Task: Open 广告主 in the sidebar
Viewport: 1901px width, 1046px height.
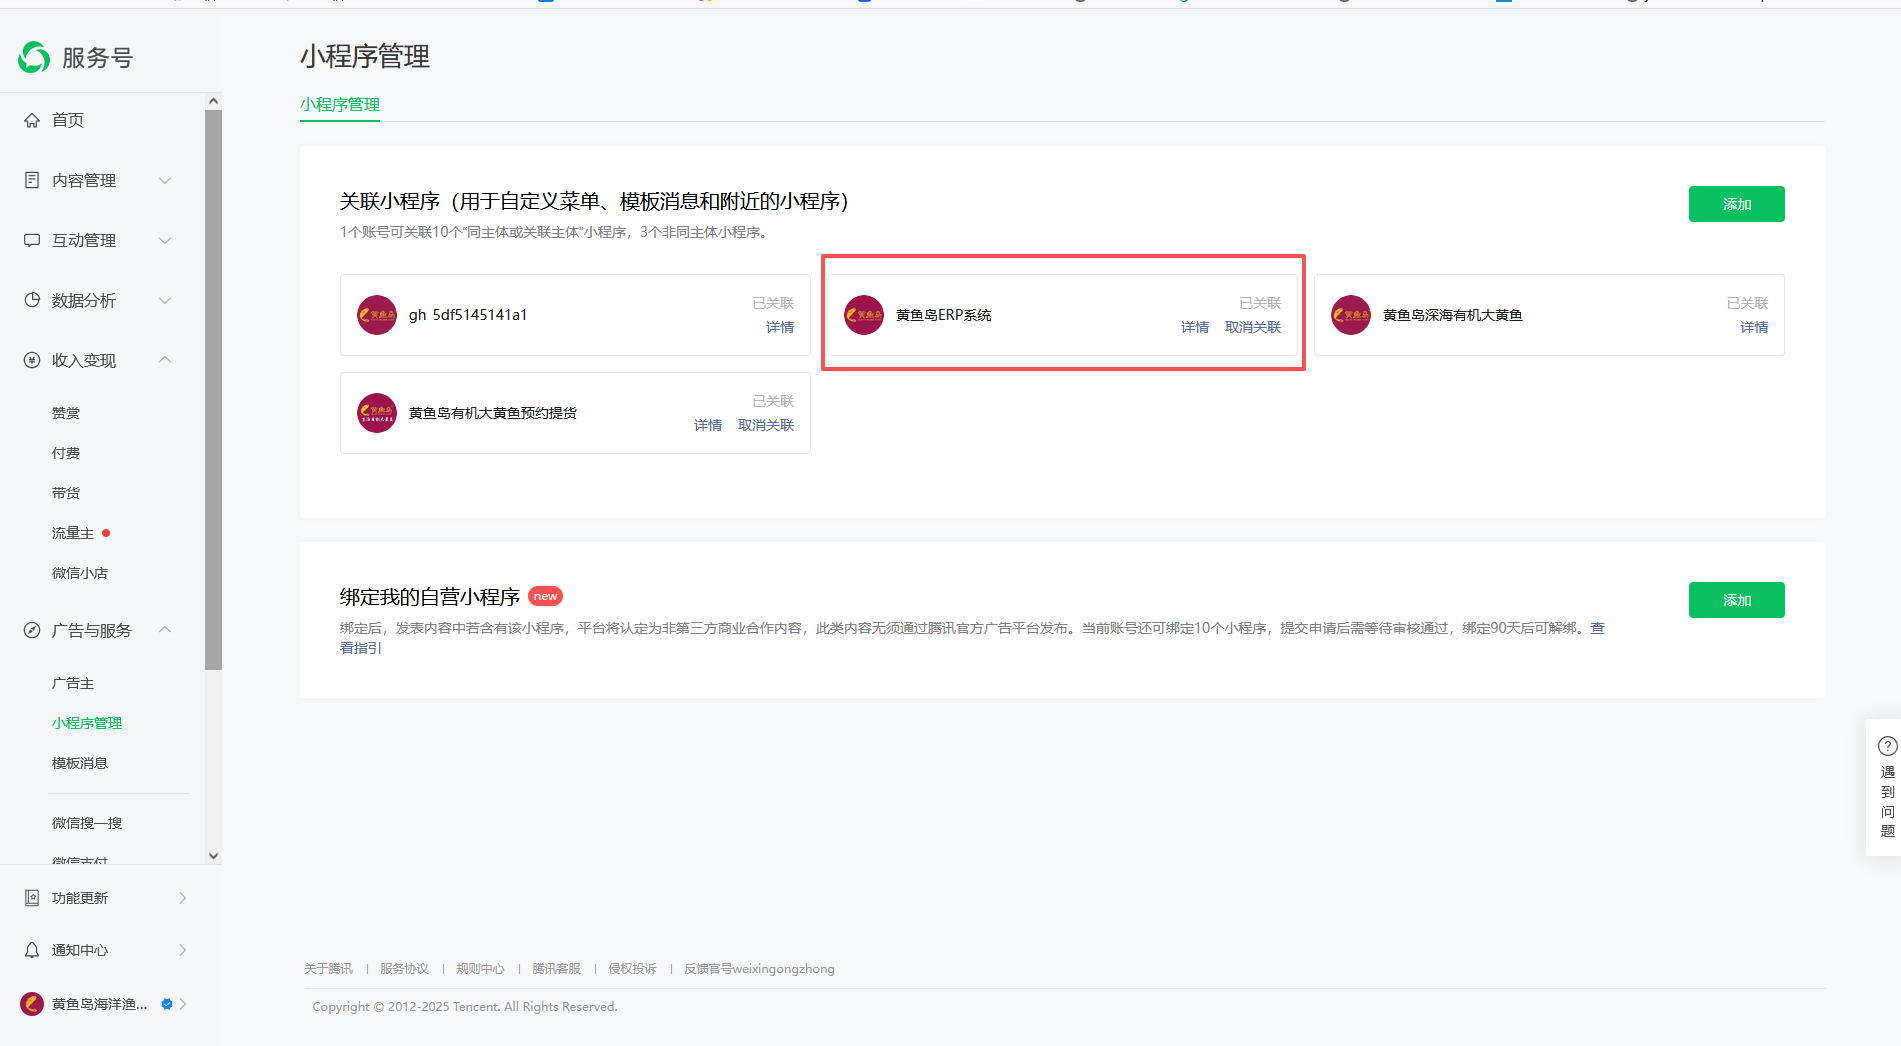Action: [73, 683]
